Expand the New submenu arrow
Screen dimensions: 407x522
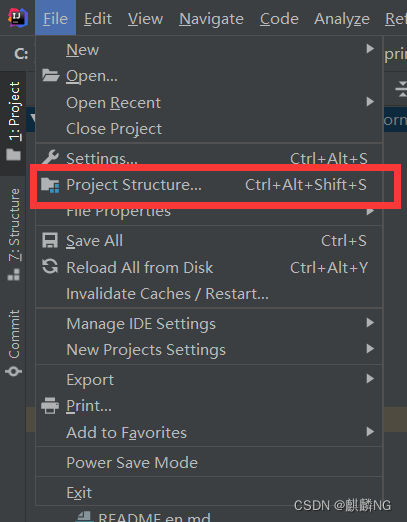pyautogui.click(x=370, y=49)
